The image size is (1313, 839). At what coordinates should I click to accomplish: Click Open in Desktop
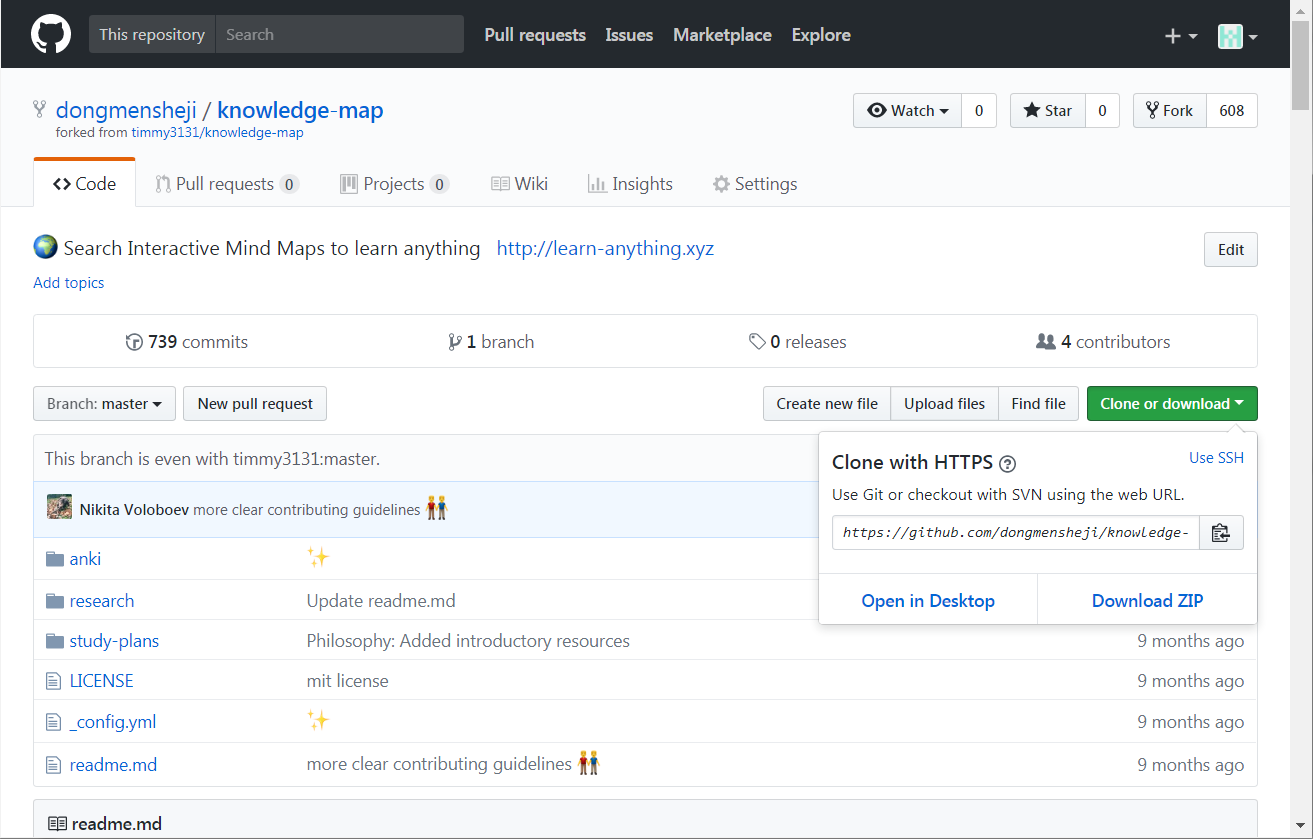click(928, 601)
